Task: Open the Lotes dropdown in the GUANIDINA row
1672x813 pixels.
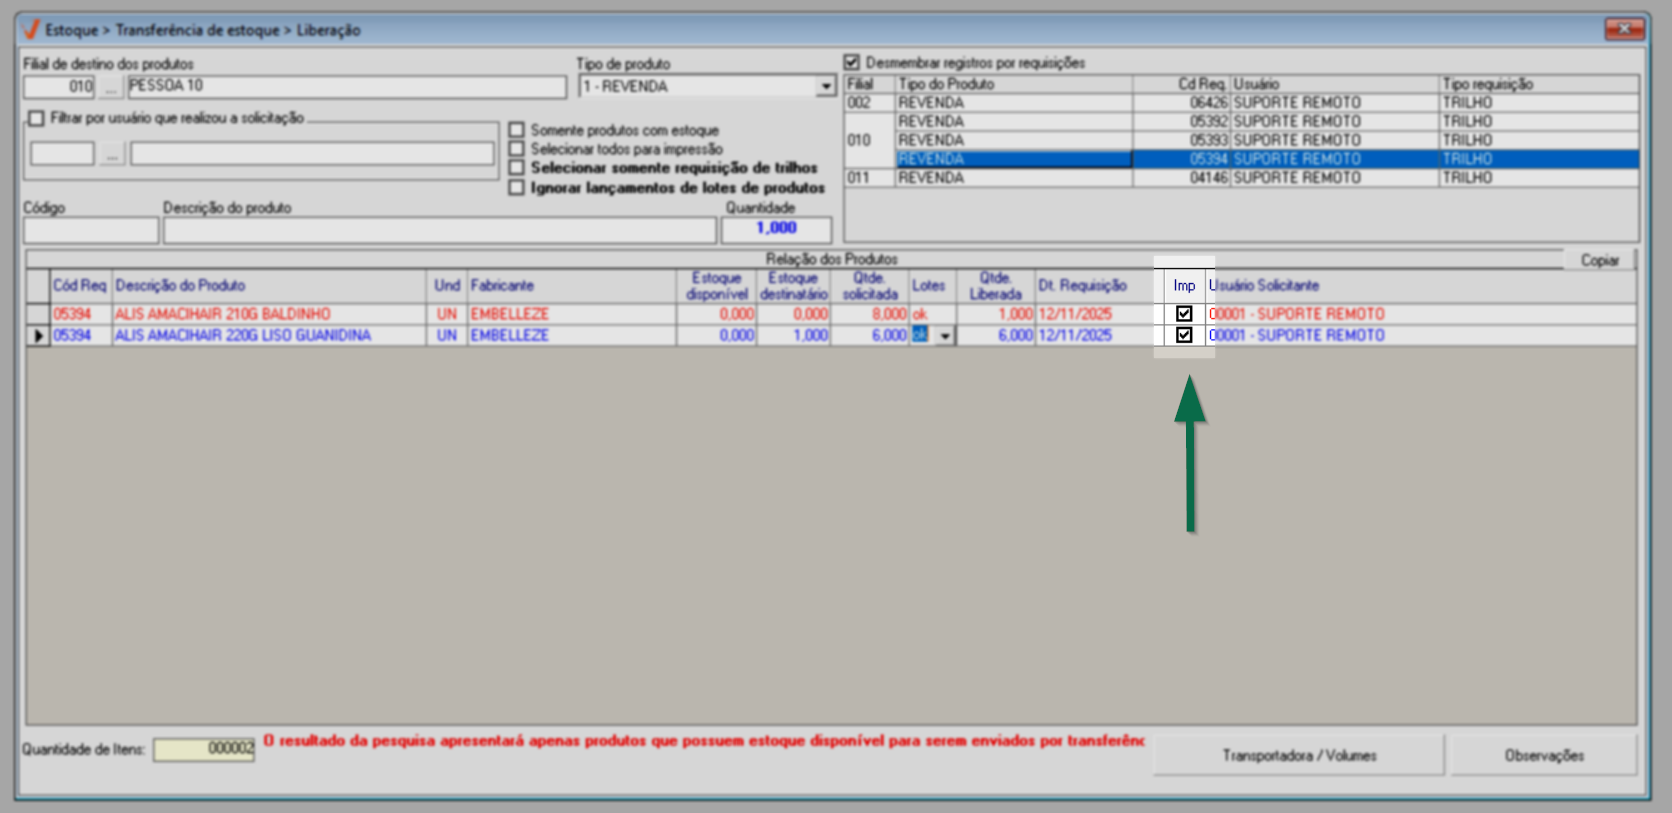Action: (x=945, y=336)
